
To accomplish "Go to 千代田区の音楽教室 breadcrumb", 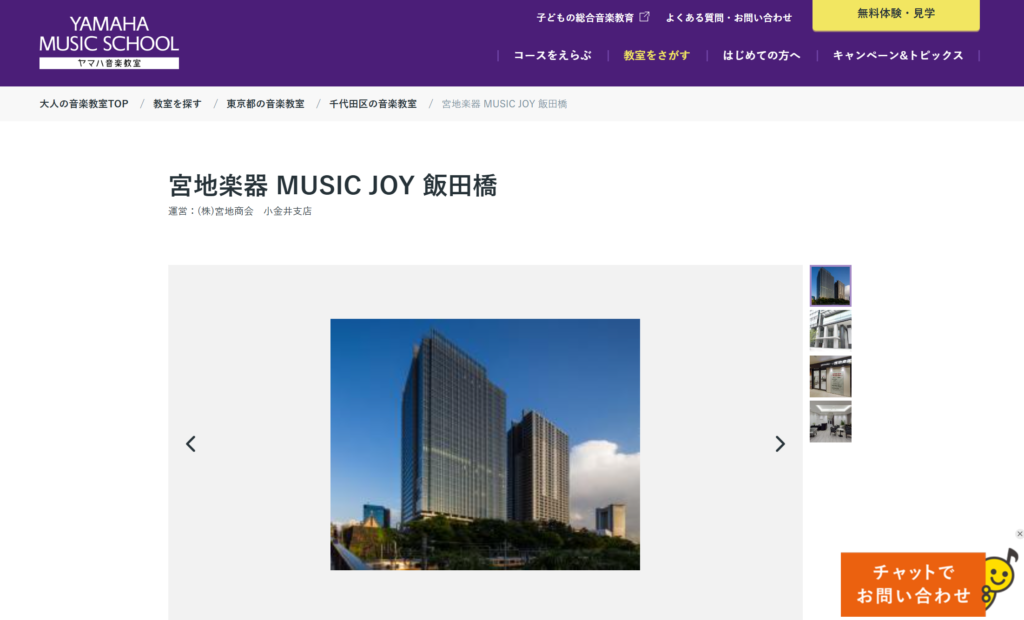I will [373, 104].
